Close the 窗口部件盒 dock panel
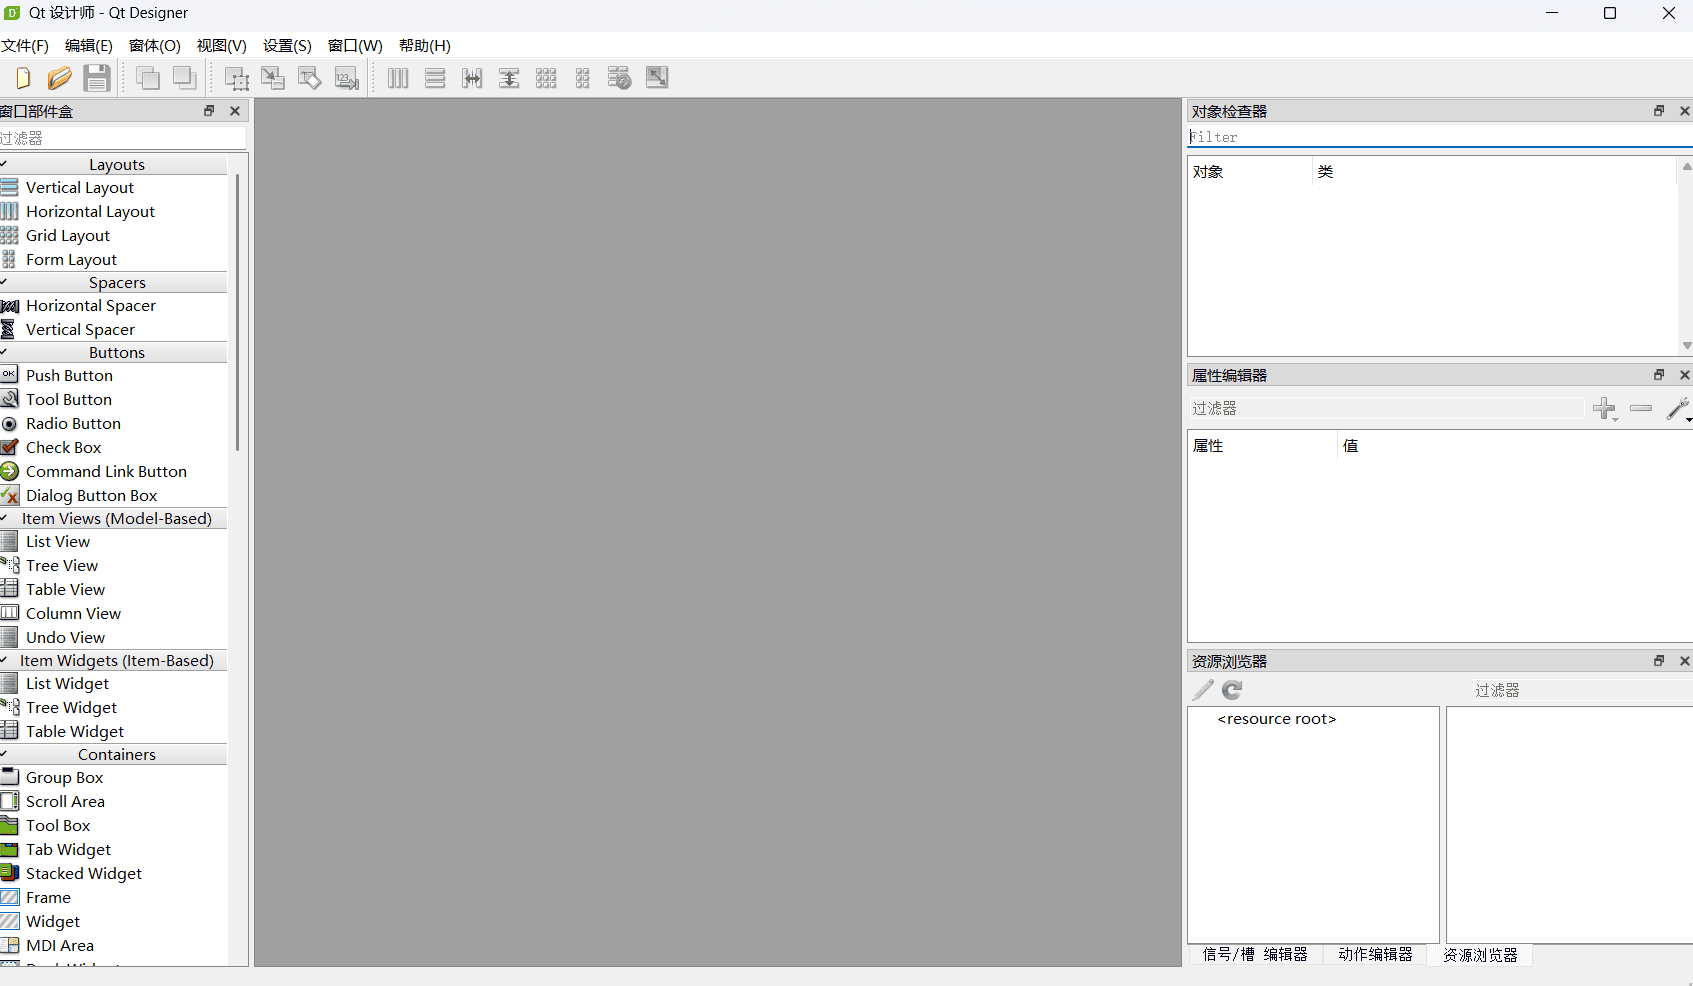This screenshot has width=1693, height=986. click(235, 111)
